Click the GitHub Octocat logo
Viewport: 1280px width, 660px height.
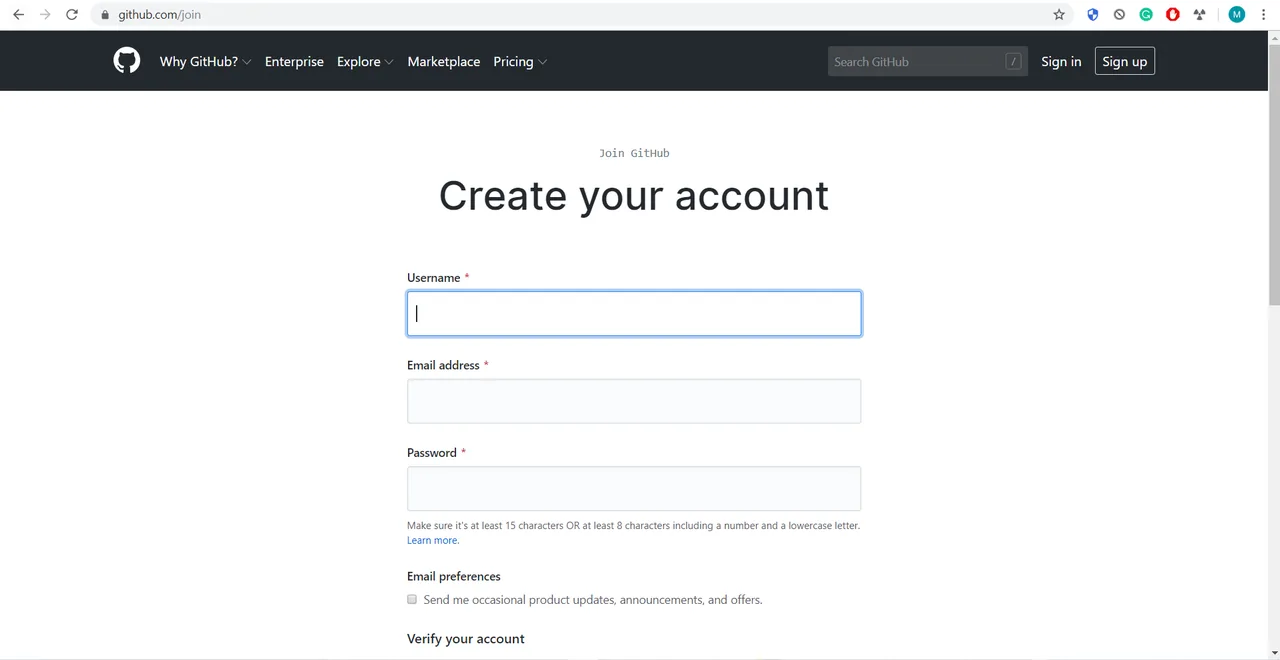[x=126, y=61]
